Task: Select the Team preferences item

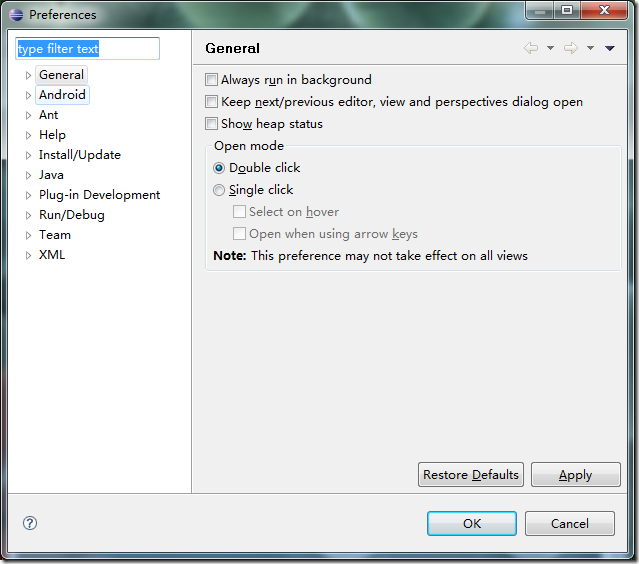Action: [55, 235]
